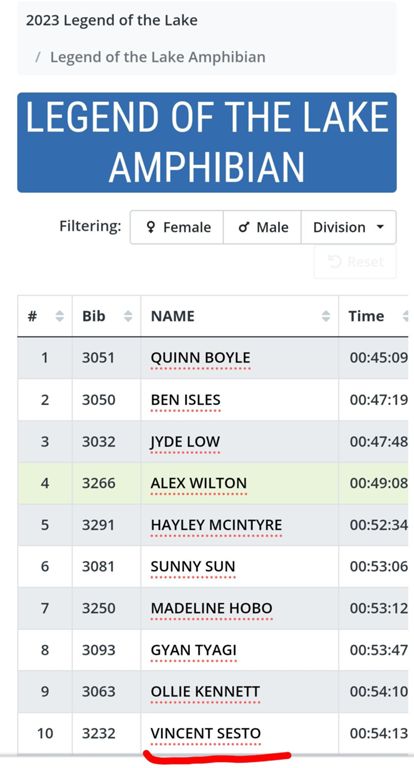Filter results to Female participants

click(x=177, y=227)
